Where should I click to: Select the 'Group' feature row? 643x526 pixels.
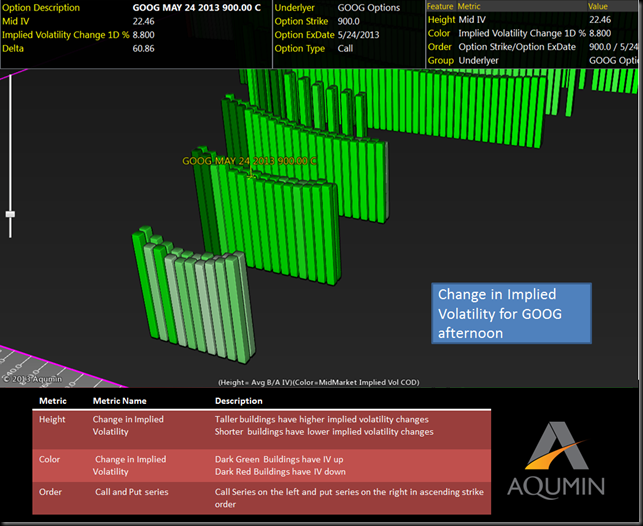[532, 60]
